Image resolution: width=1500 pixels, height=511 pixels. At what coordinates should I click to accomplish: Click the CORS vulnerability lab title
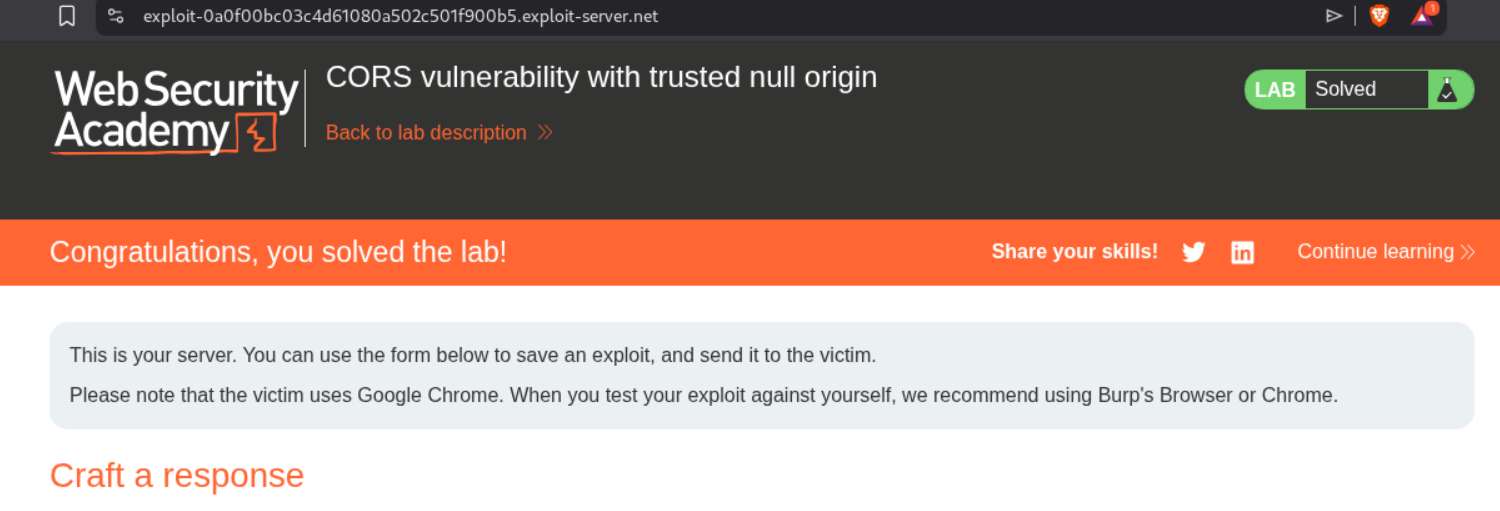click(x=601, y=77)
